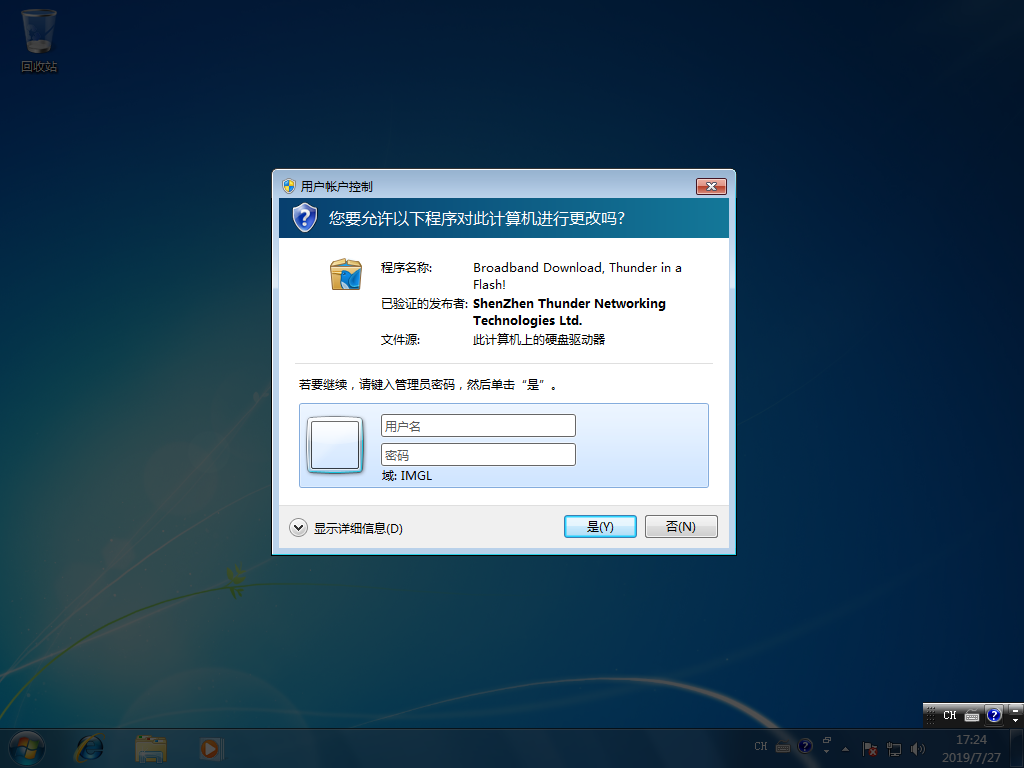Launch Windows Media Player from the taskbar
Image resolution: width=1024 pixels, height=768 pixels.
pos(210,747)
